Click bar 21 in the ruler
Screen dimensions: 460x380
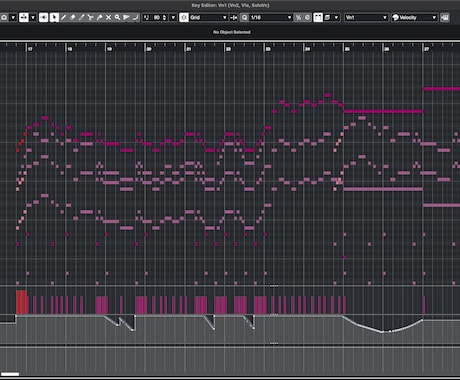click(189, 49)
